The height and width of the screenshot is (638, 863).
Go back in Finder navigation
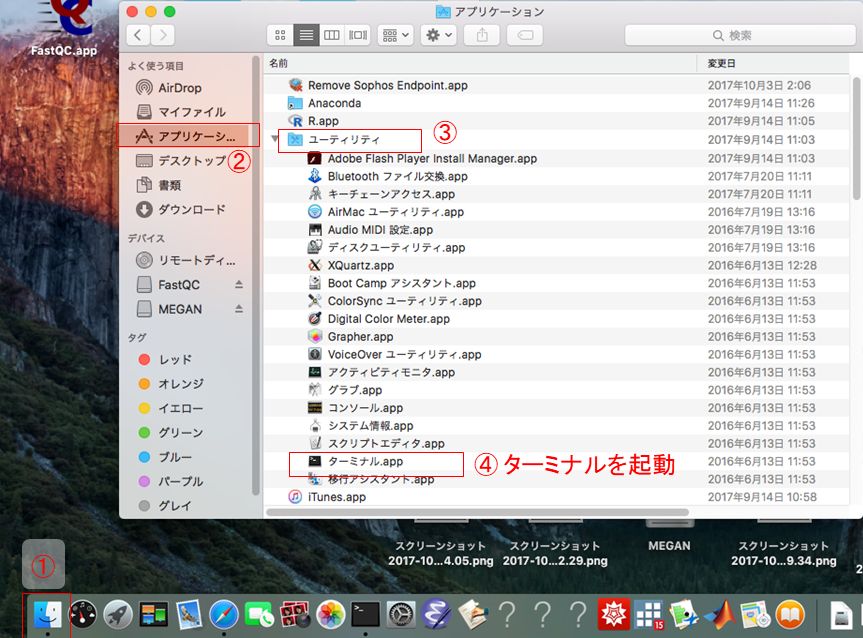point(138,35)
